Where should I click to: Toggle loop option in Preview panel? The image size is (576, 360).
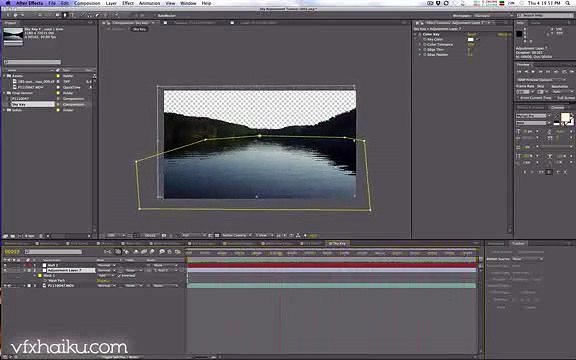pos(564,72)
